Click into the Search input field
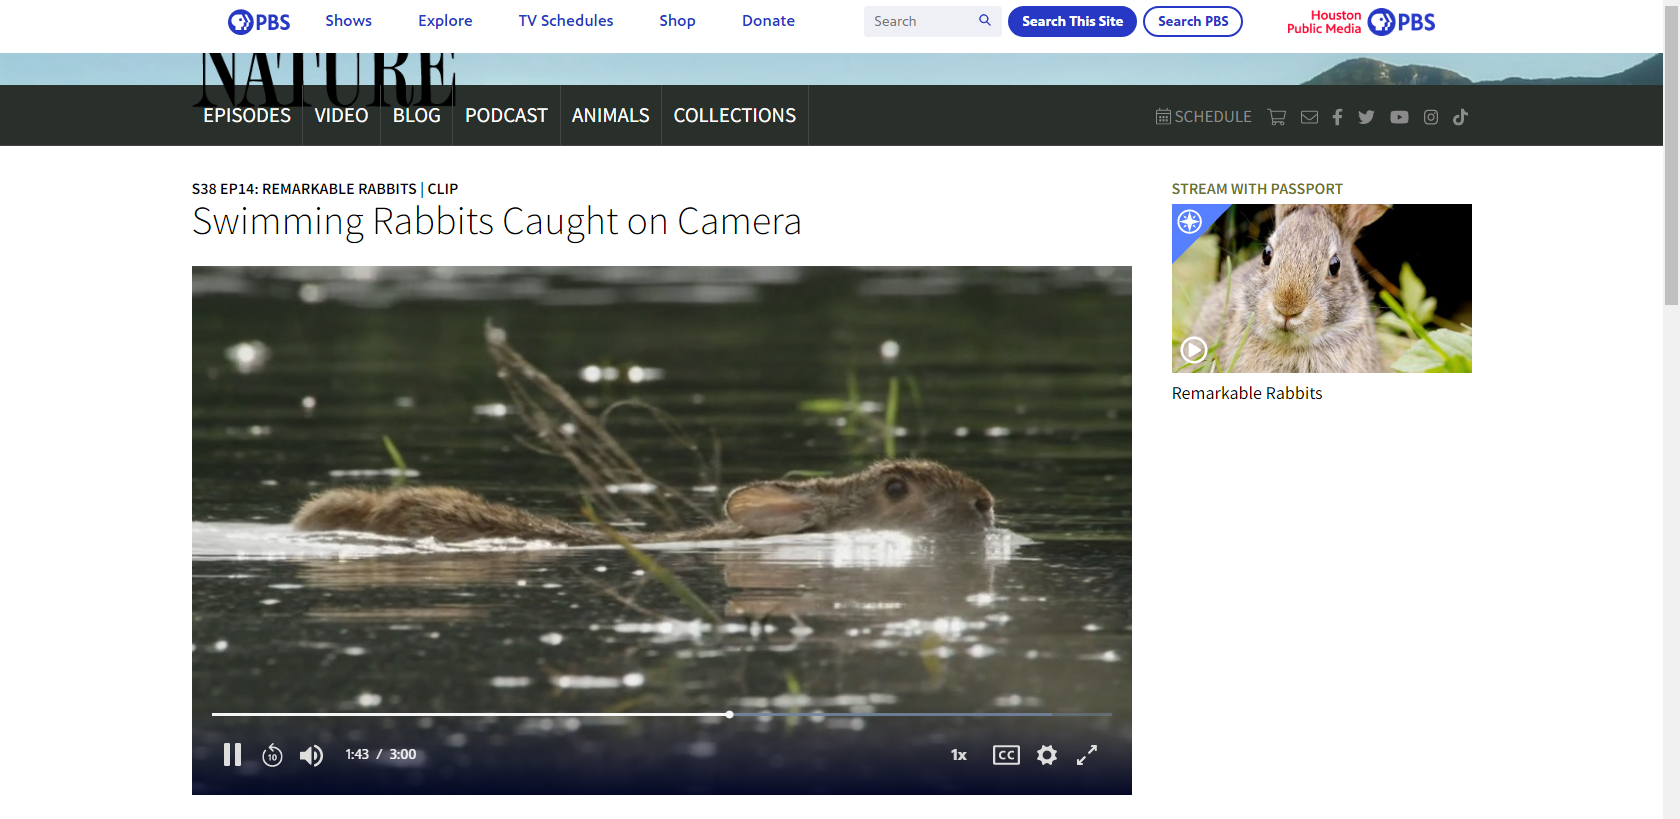This screenshot has height=819, width=1680. (x=918, y=21)
